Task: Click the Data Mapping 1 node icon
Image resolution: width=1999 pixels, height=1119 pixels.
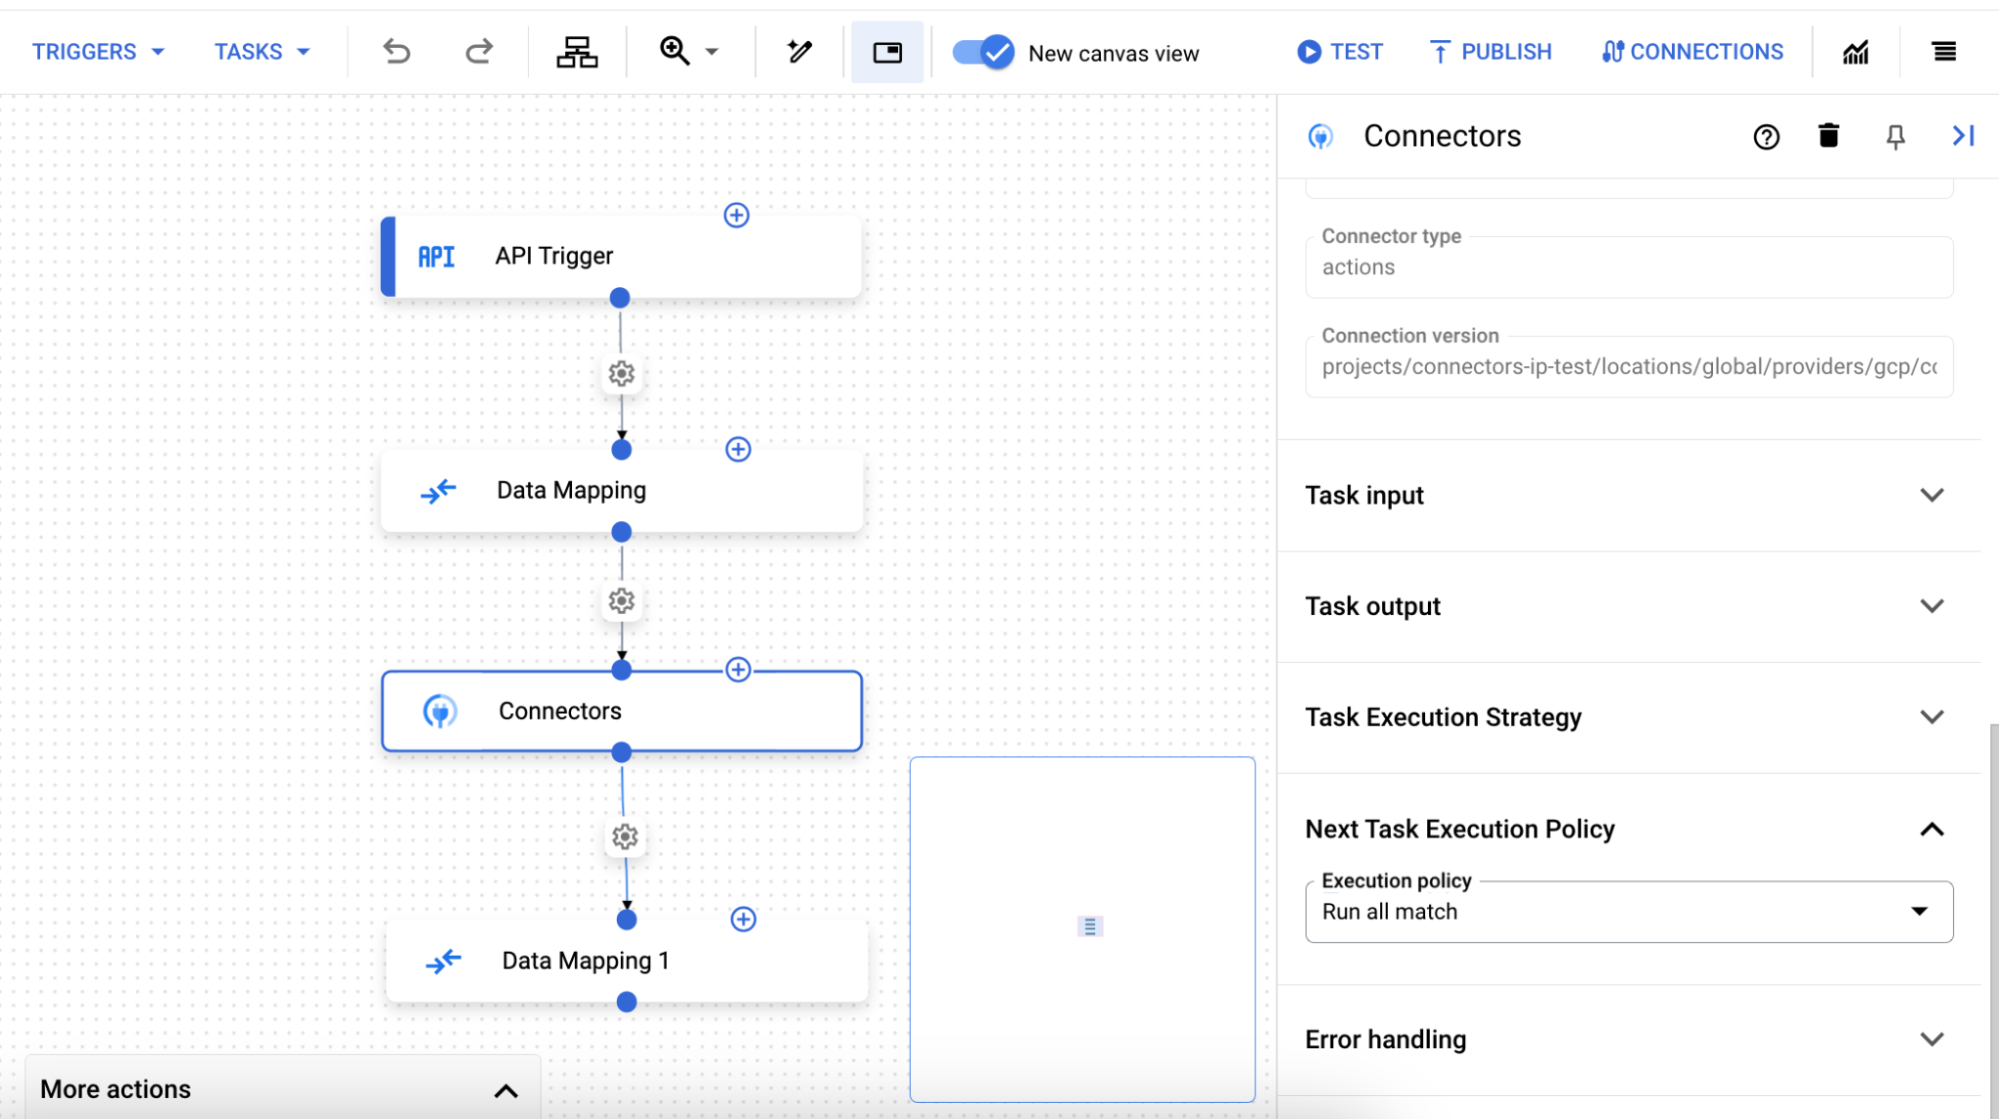Action: point(441,960)
